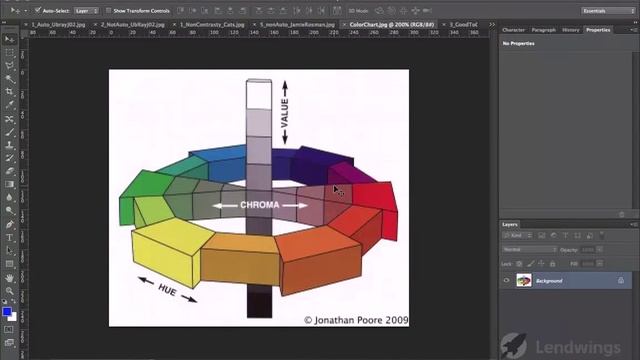The image size is (640, 360).
Task: Select the Dodge tool
Action: click(x=9, y=211)
